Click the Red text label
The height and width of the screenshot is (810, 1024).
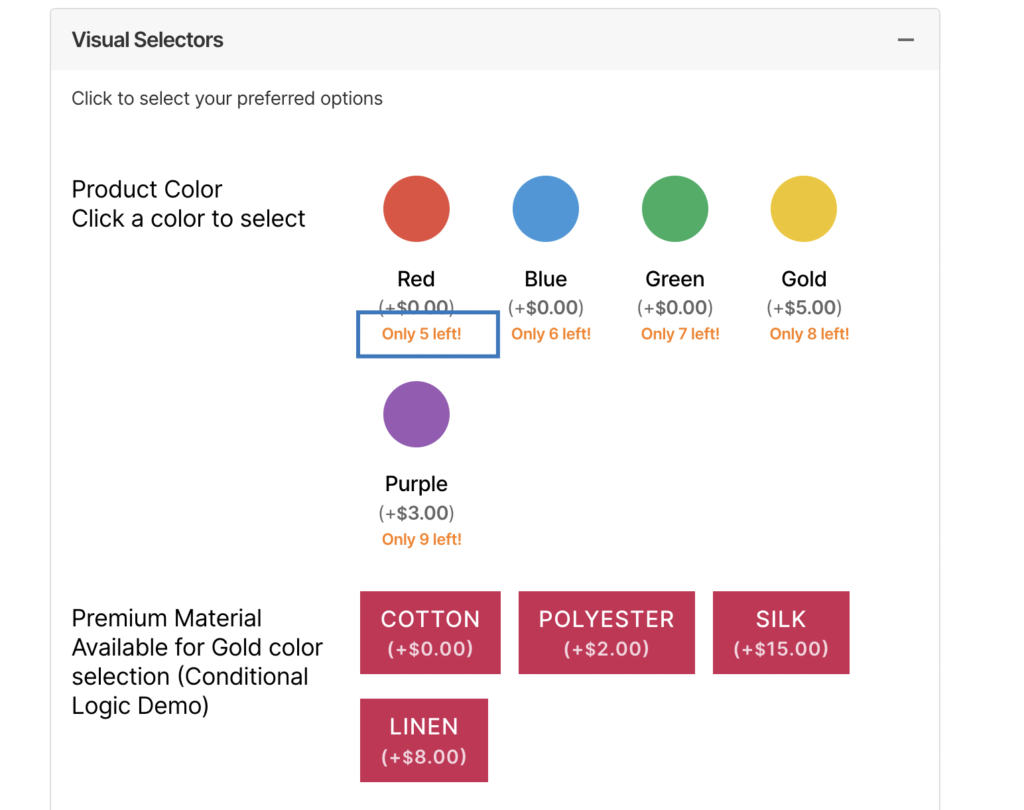click(416, 279)
